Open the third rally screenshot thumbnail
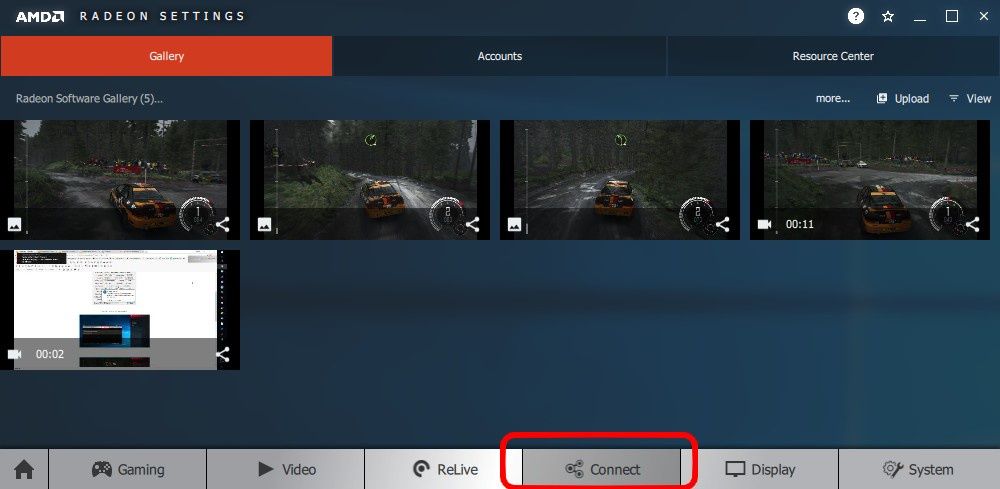 pyautogui.click(x=620, y=180)
